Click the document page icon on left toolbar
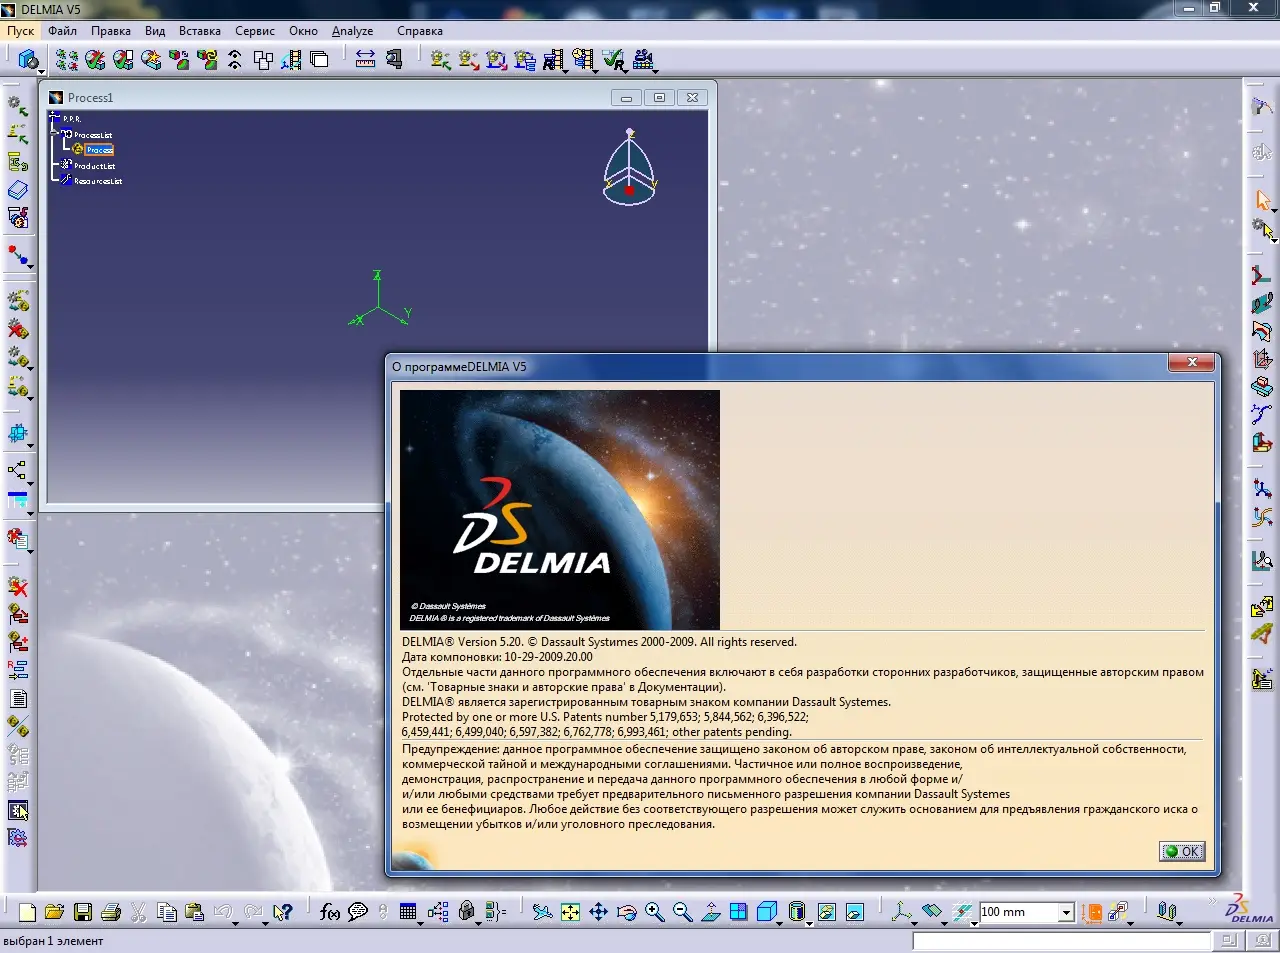 click(18, 699)
